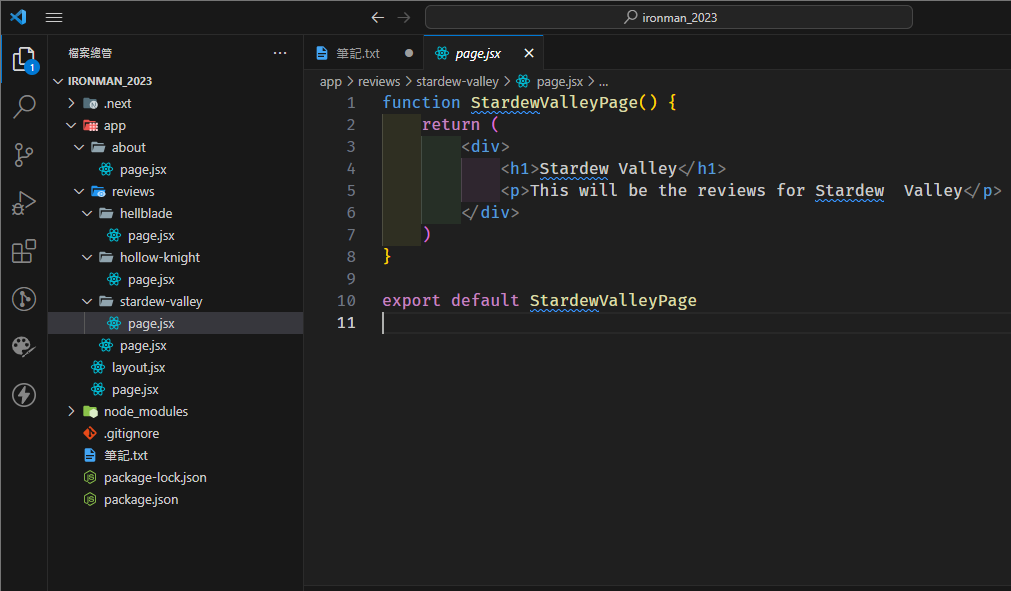Screen dimensions: 1011x591
Task: Open package.json file
Action: (x=141, y=499)
